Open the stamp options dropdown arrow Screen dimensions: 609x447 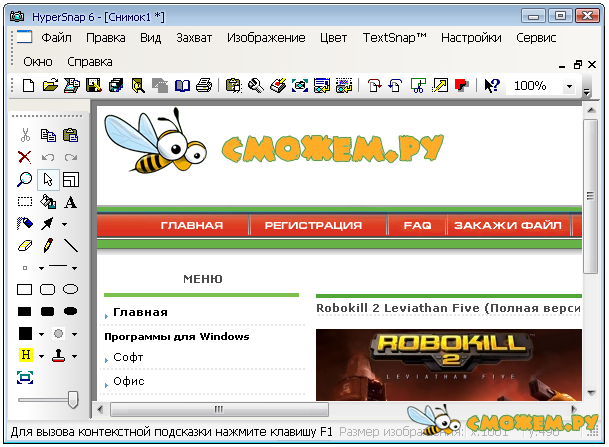coord(74,356)
